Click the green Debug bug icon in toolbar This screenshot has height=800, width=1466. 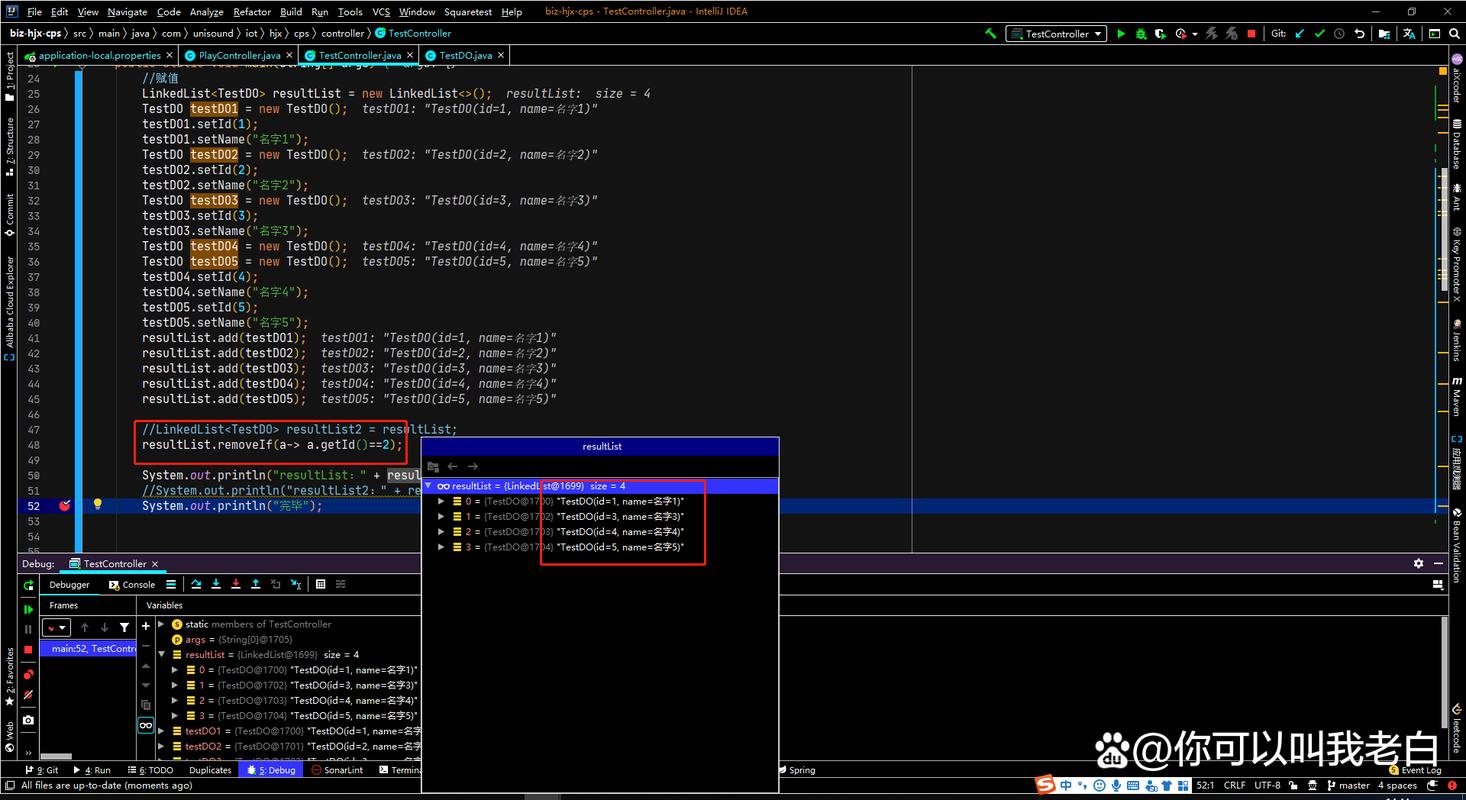[x=1140, y=33]
